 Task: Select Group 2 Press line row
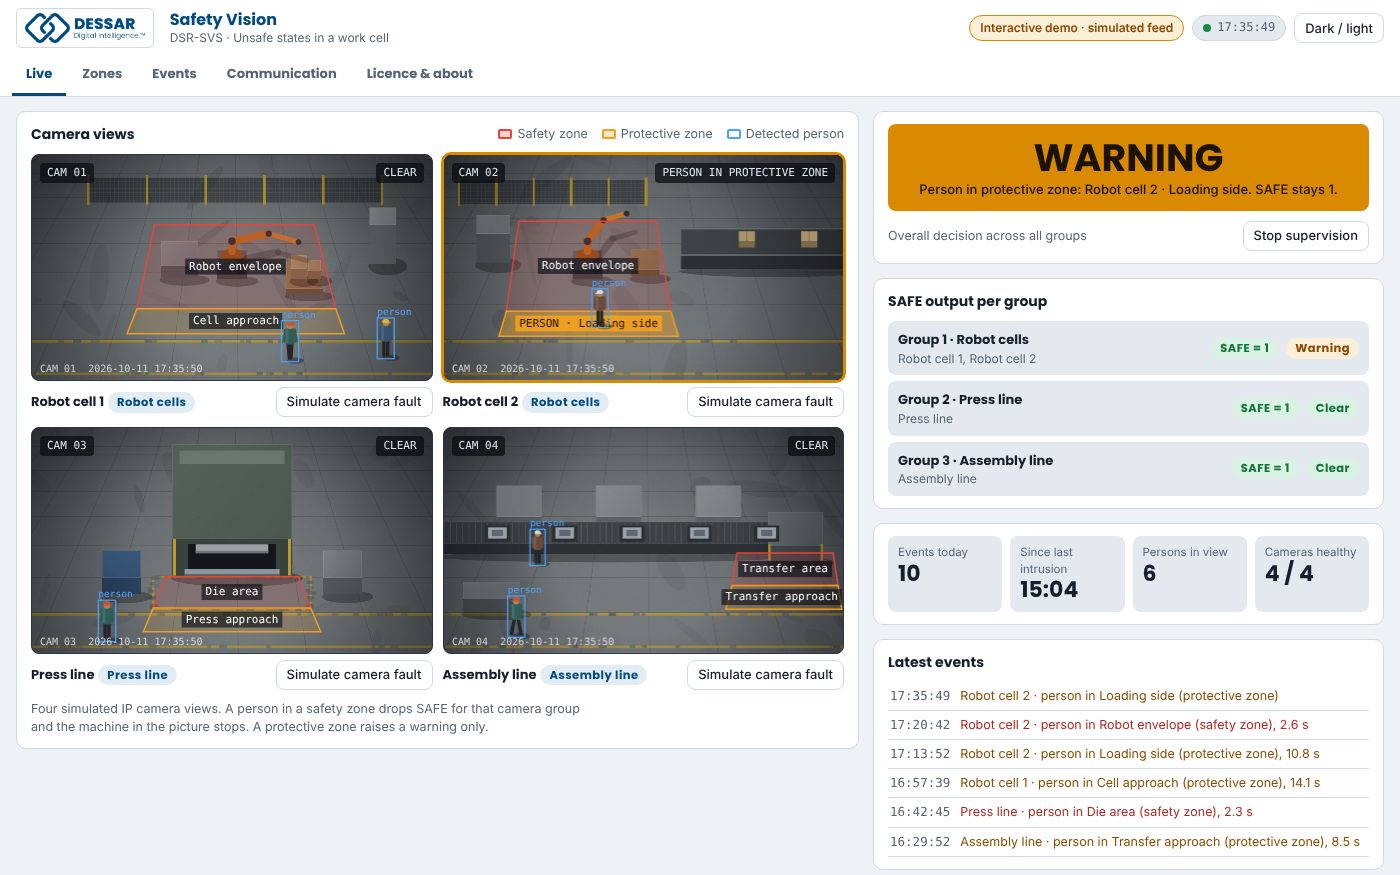1128,408
